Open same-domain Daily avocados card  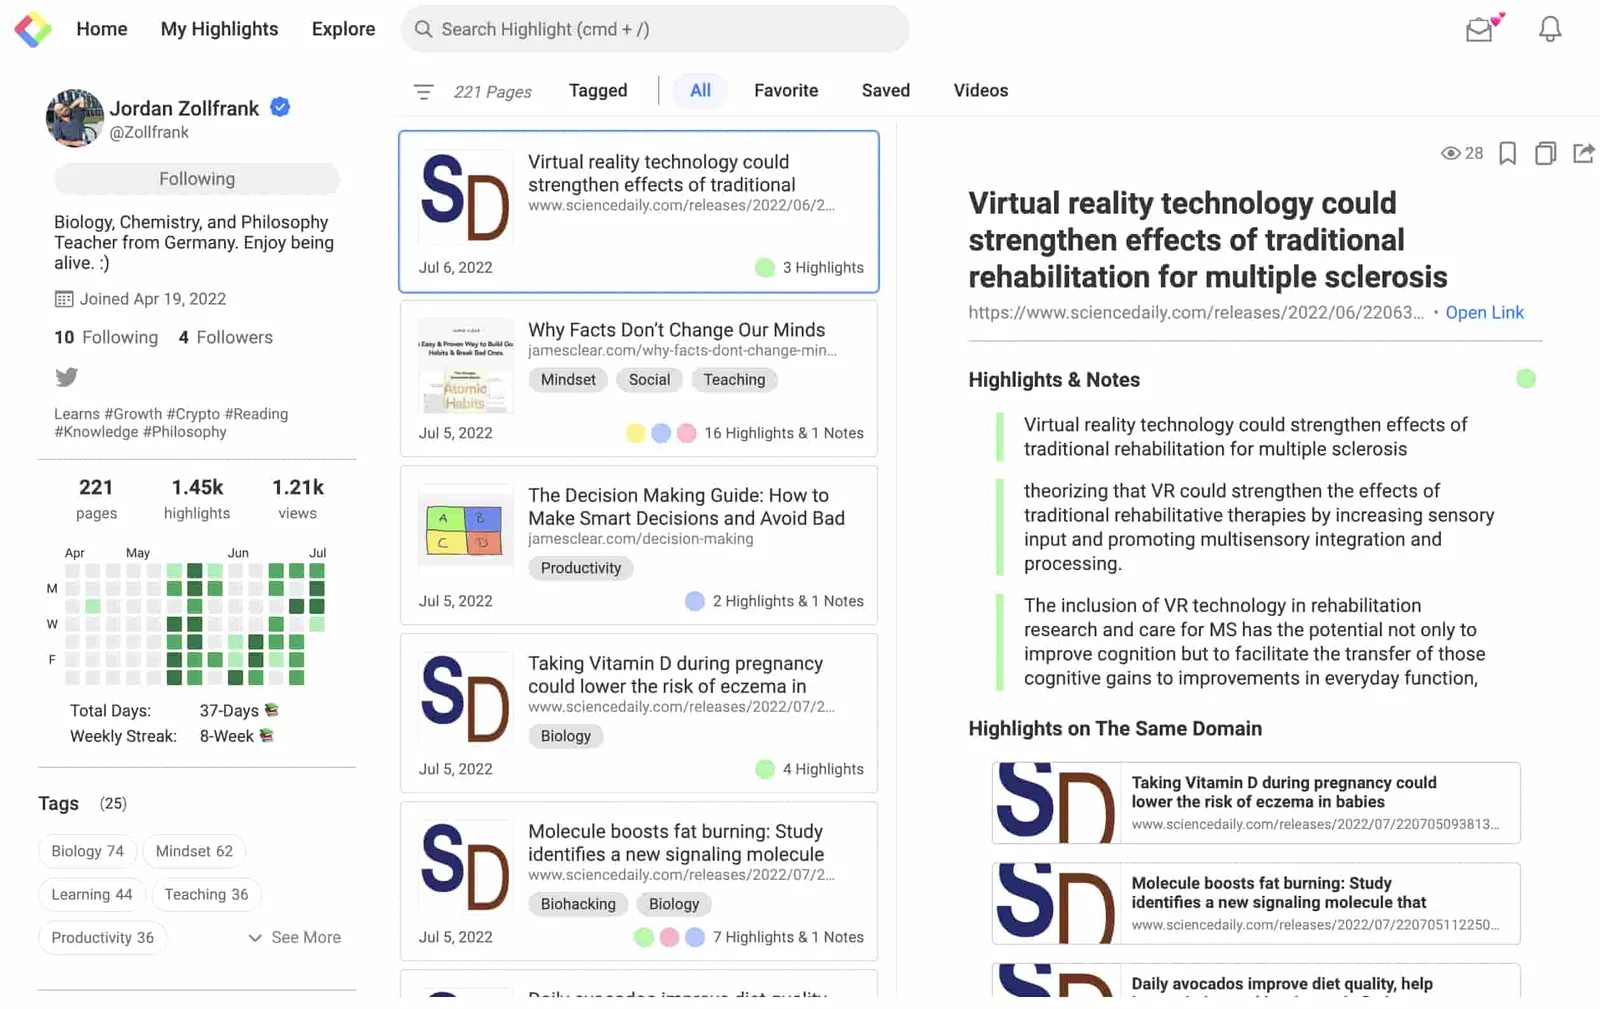click(x=1256, y=980)
